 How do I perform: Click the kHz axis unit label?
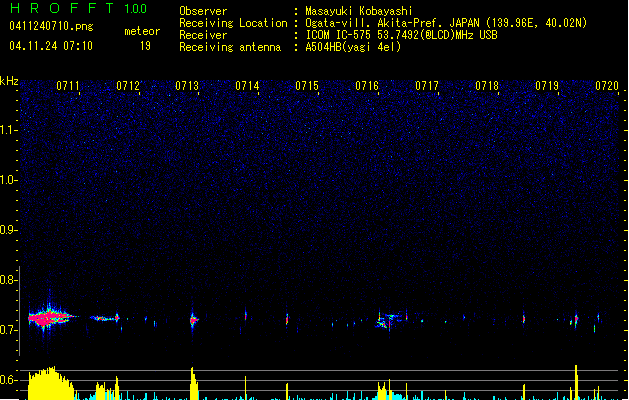[x=9, y=81]
